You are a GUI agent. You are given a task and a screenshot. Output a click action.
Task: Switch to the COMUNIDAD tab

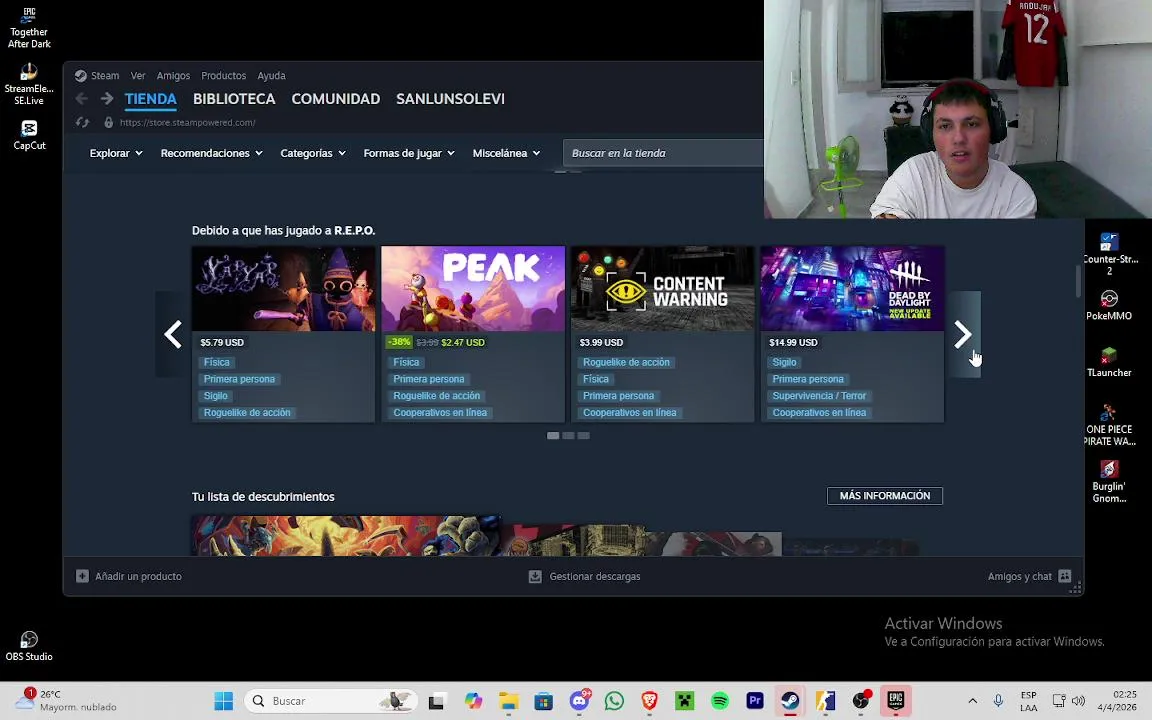[x=336, y=98]
